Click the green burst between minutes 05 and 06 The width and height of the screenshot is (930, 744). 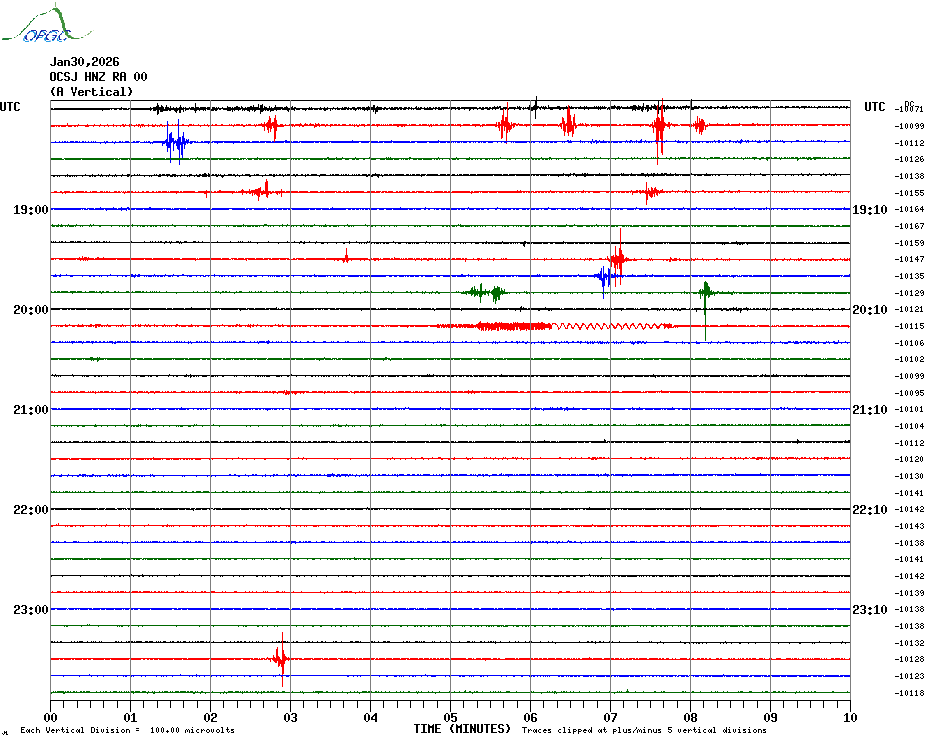pos(486,292)
